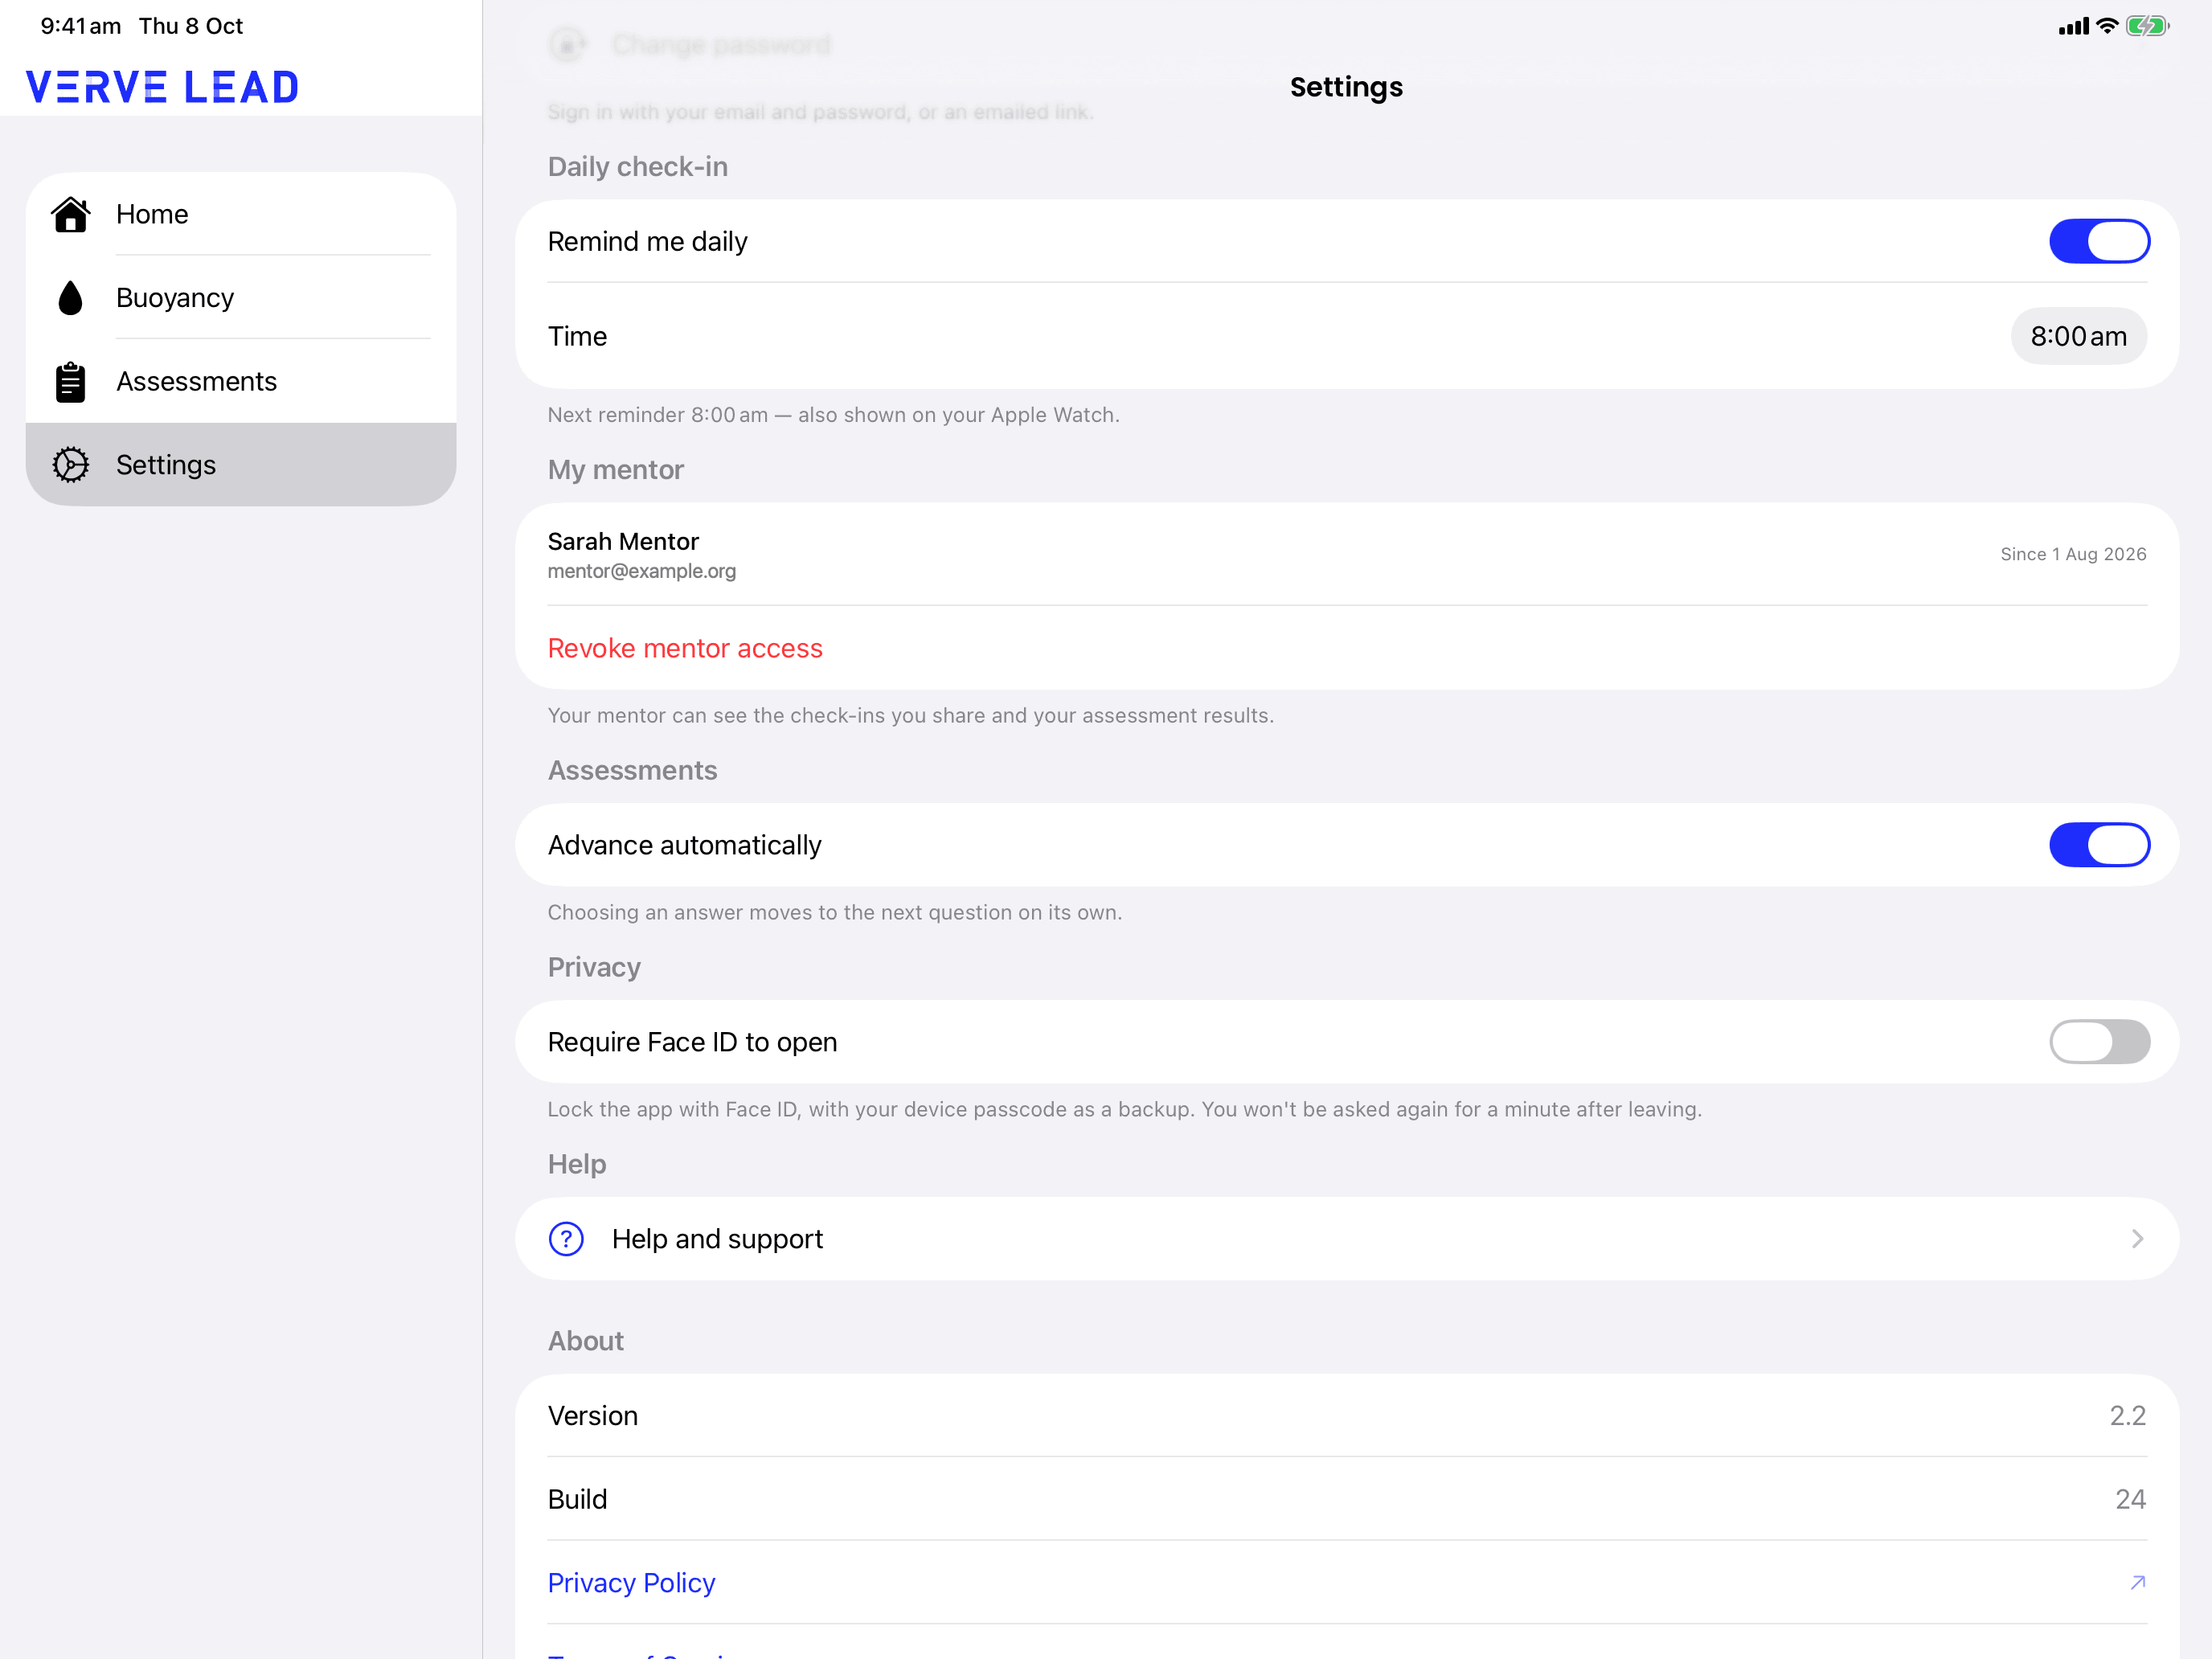Click the cellular signal bars icon

(2073, 27)
